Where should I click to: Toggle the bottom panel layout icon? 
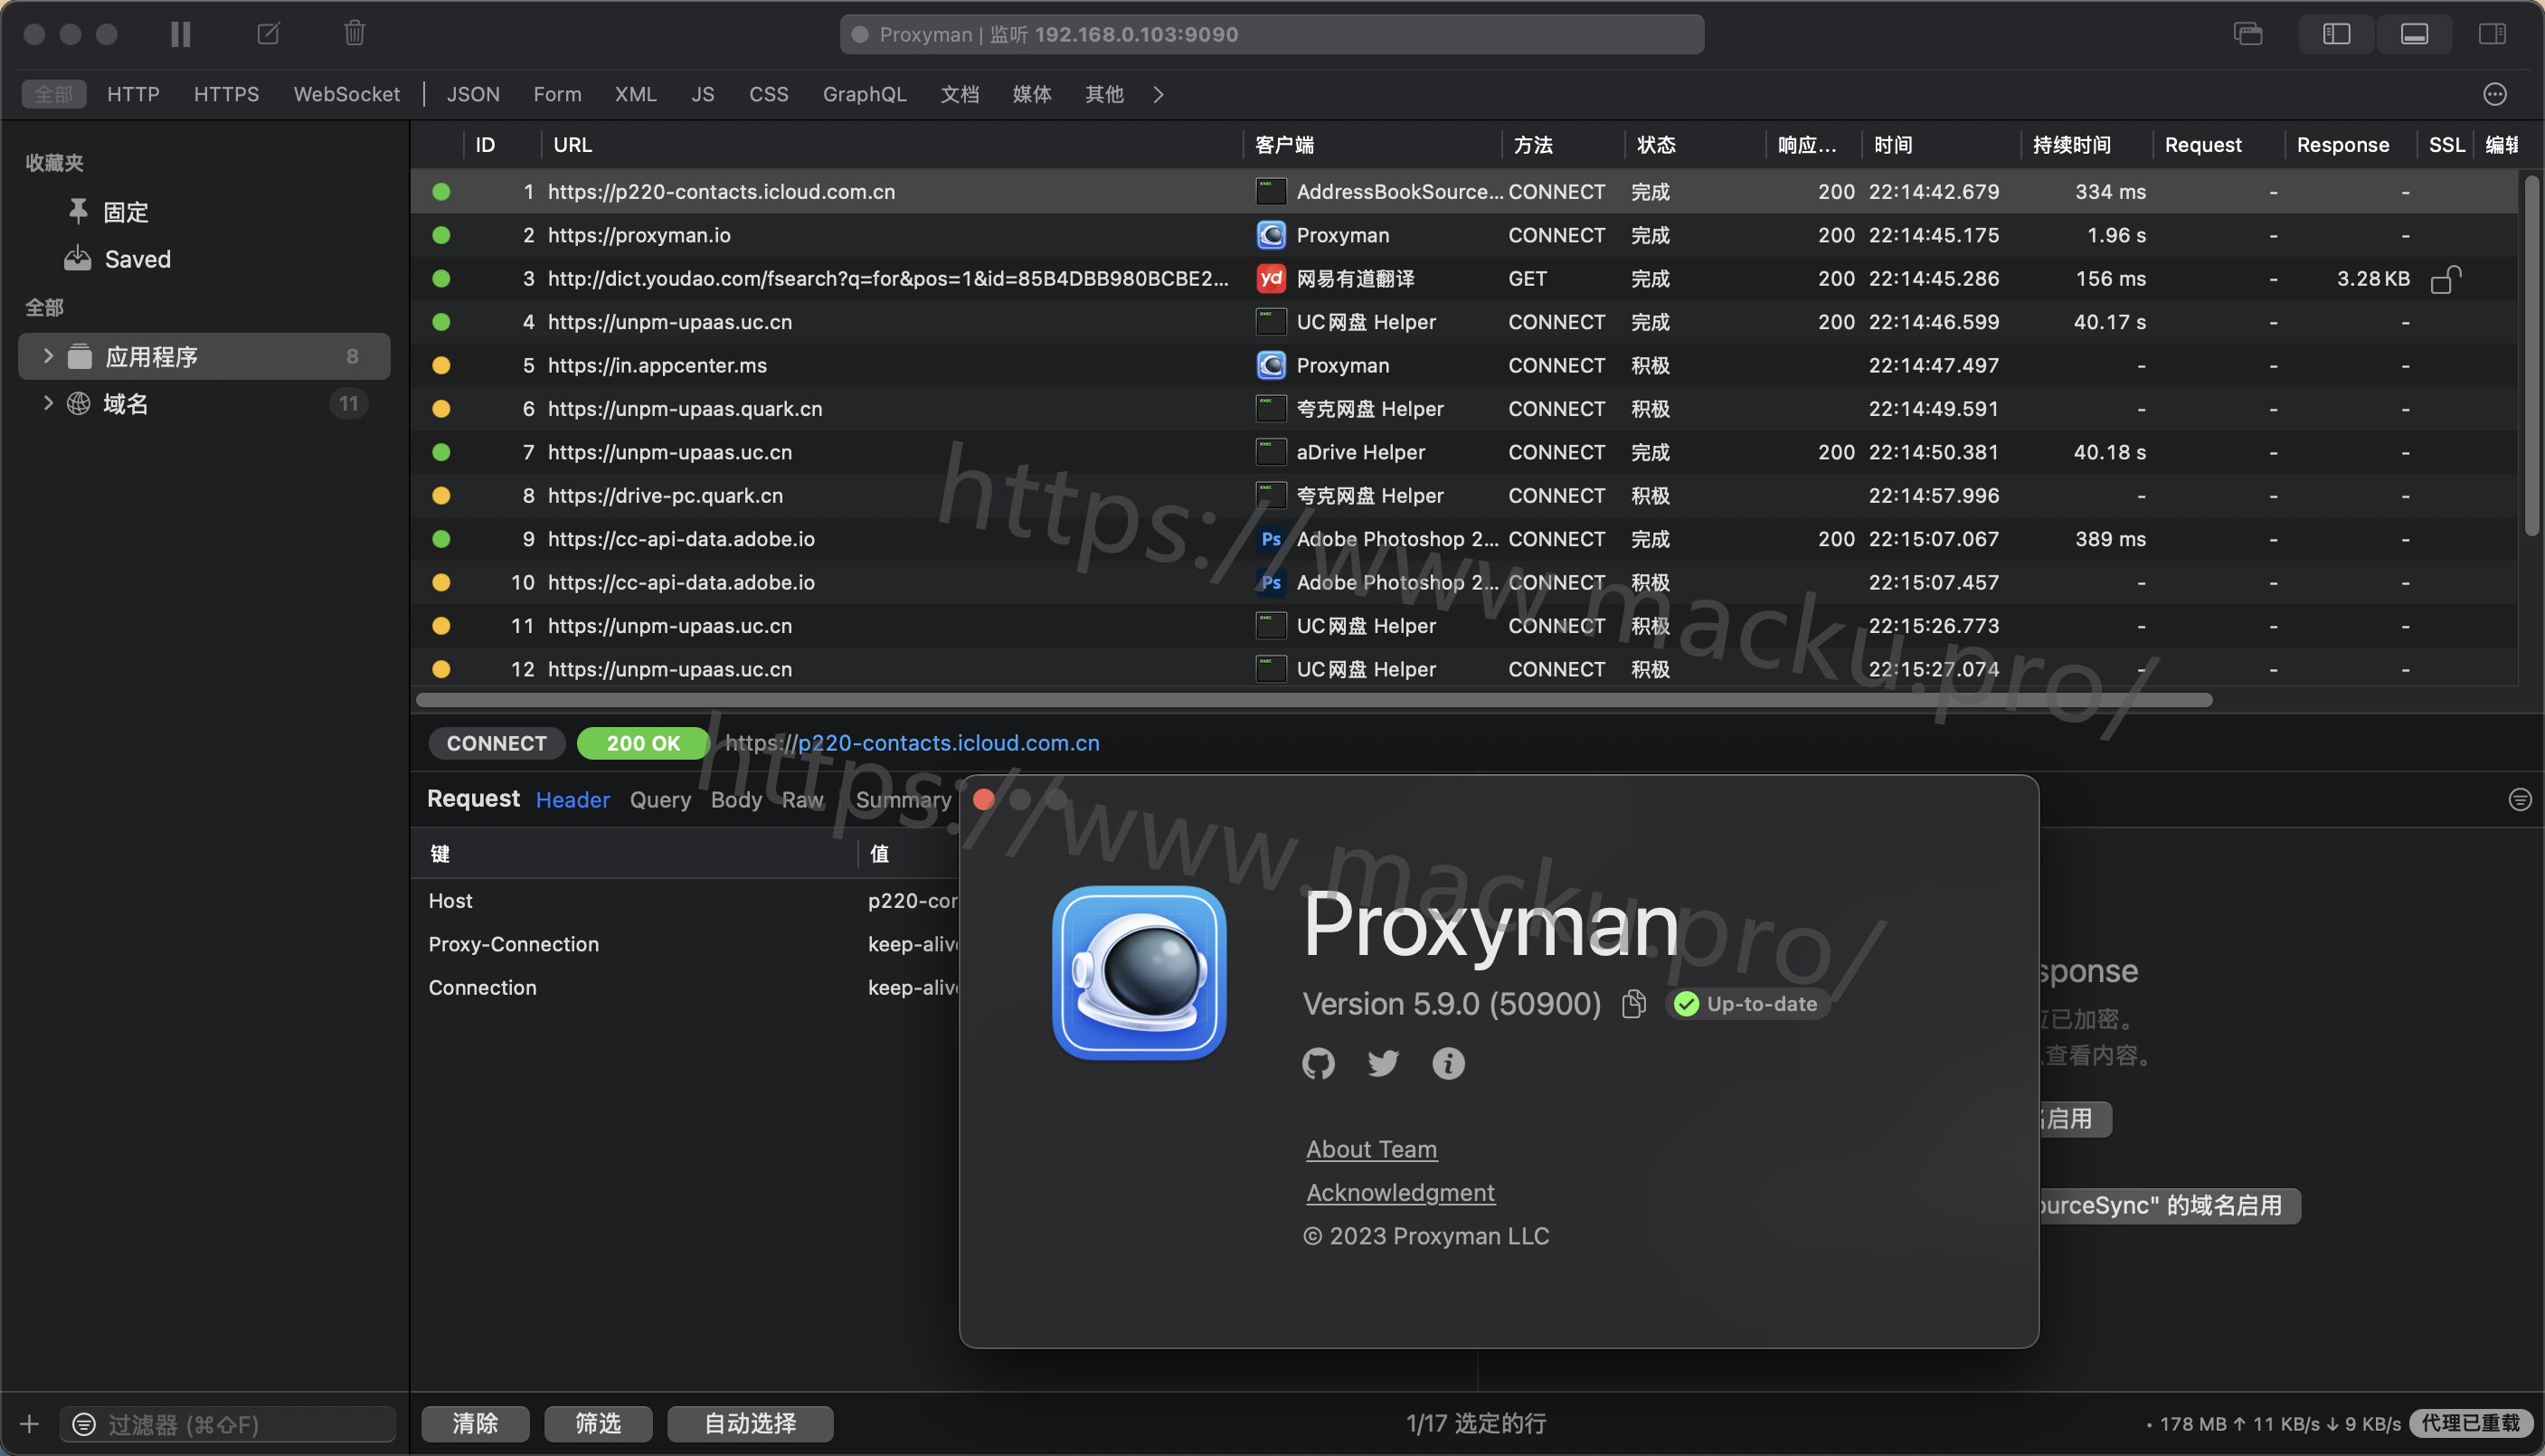click(2414, 34)
